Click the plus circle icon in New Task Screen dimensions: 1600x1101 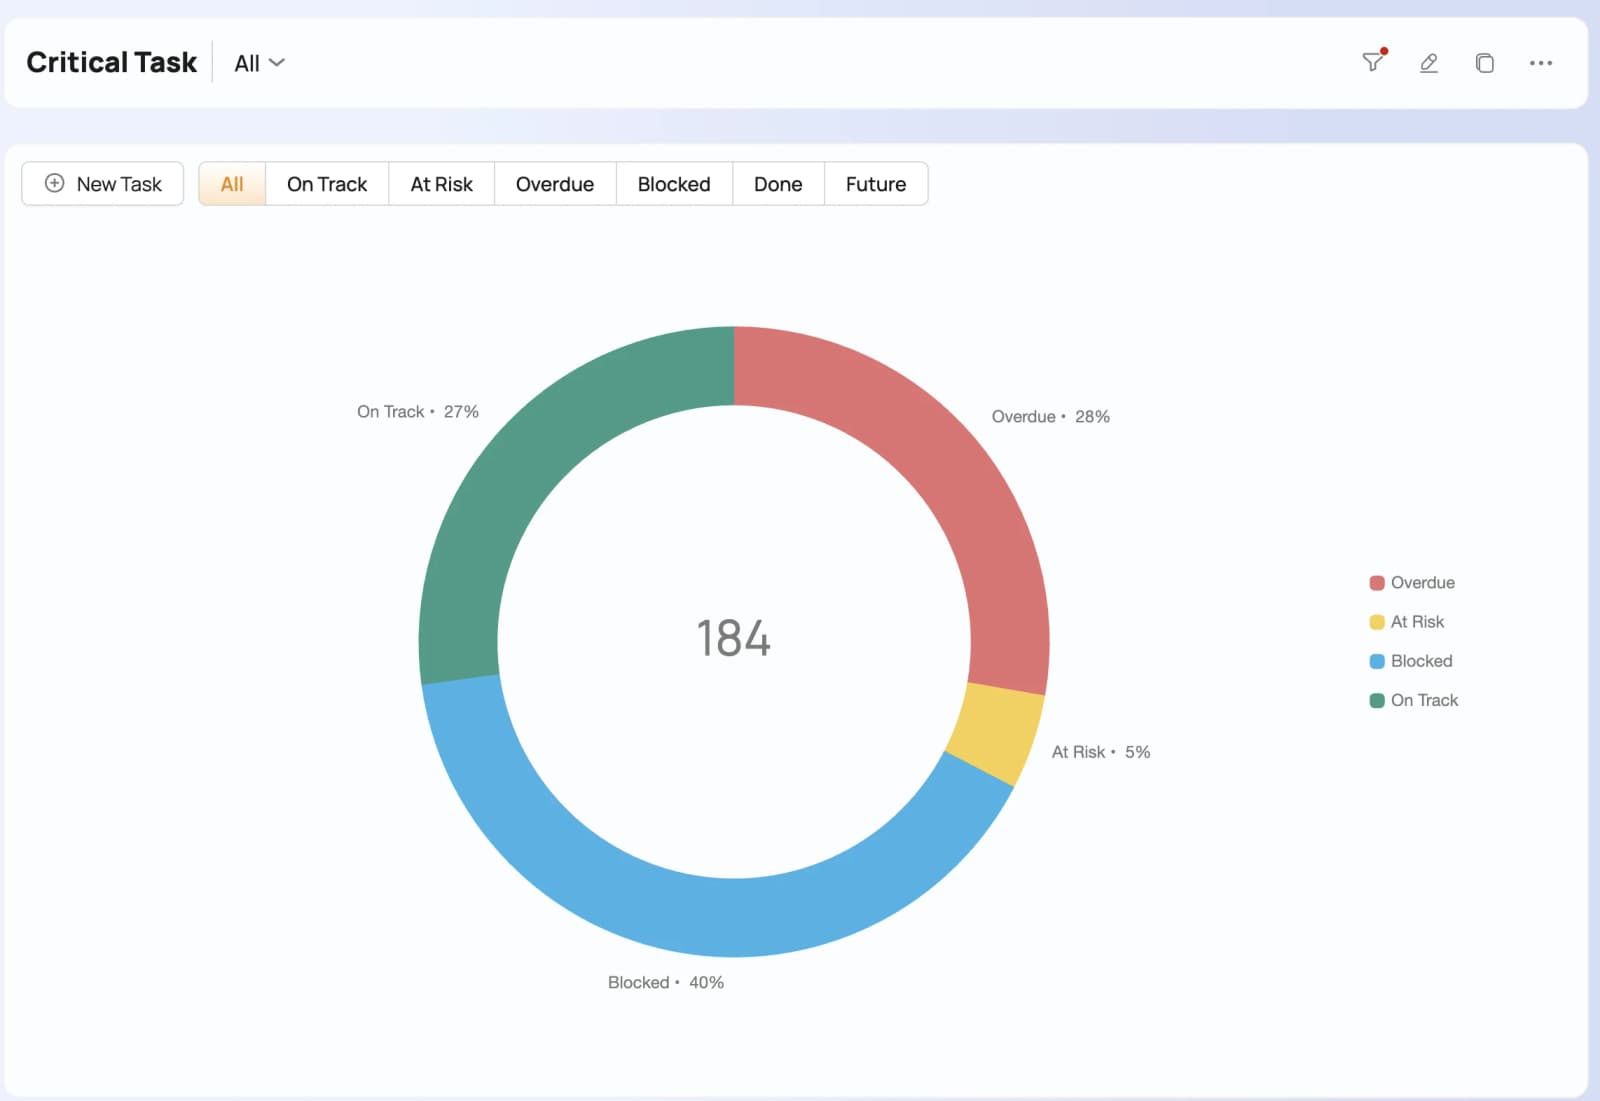tap(55, 183)
